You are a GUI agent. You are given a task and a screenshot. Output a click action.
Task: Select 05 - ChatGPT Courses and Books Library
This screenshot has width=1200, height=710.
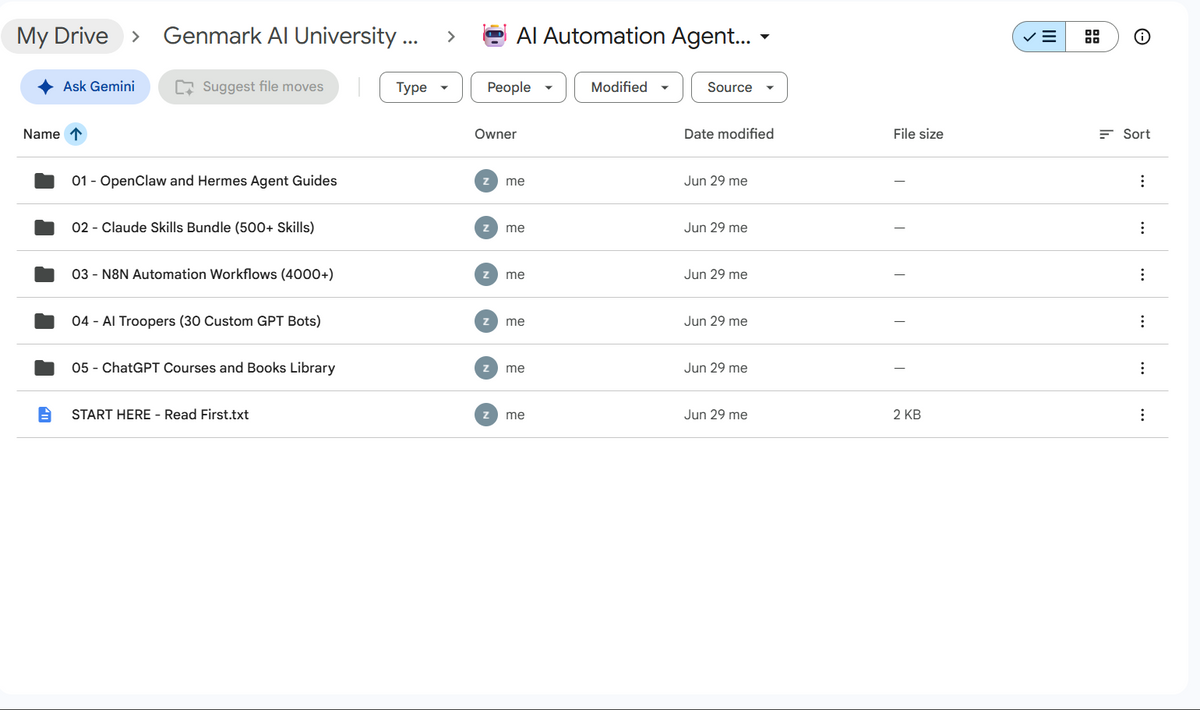click(x=203, y=368)
